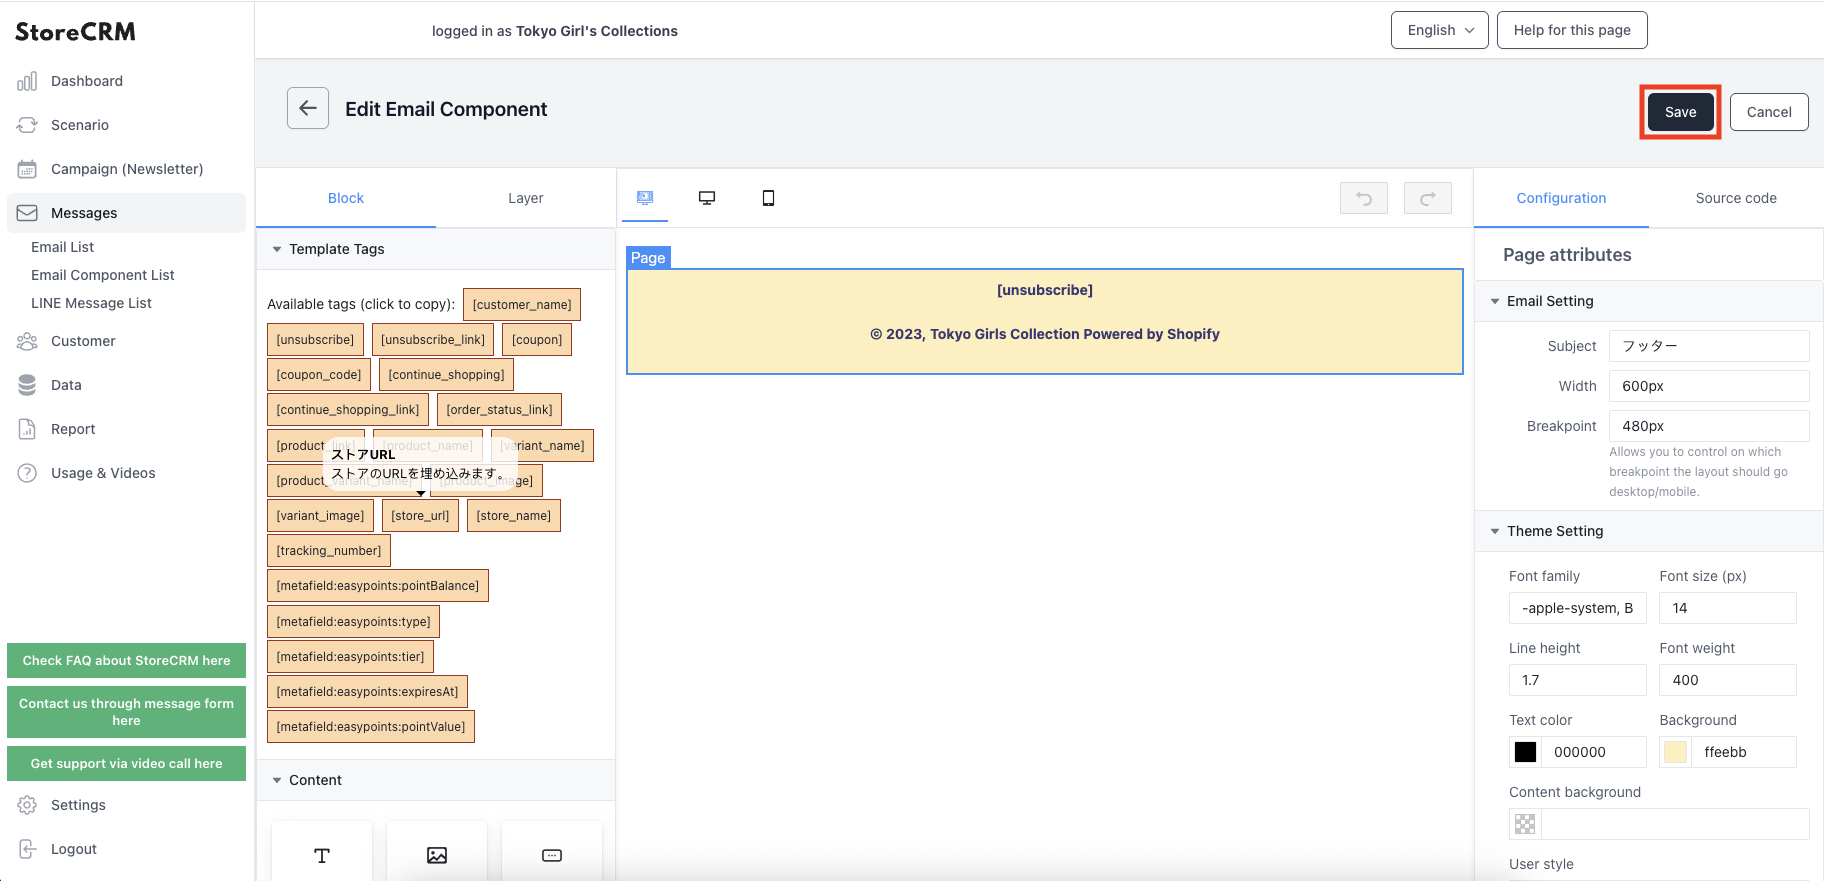
Task: Click the Scenario cycle icon
Action: click(27, 125)
